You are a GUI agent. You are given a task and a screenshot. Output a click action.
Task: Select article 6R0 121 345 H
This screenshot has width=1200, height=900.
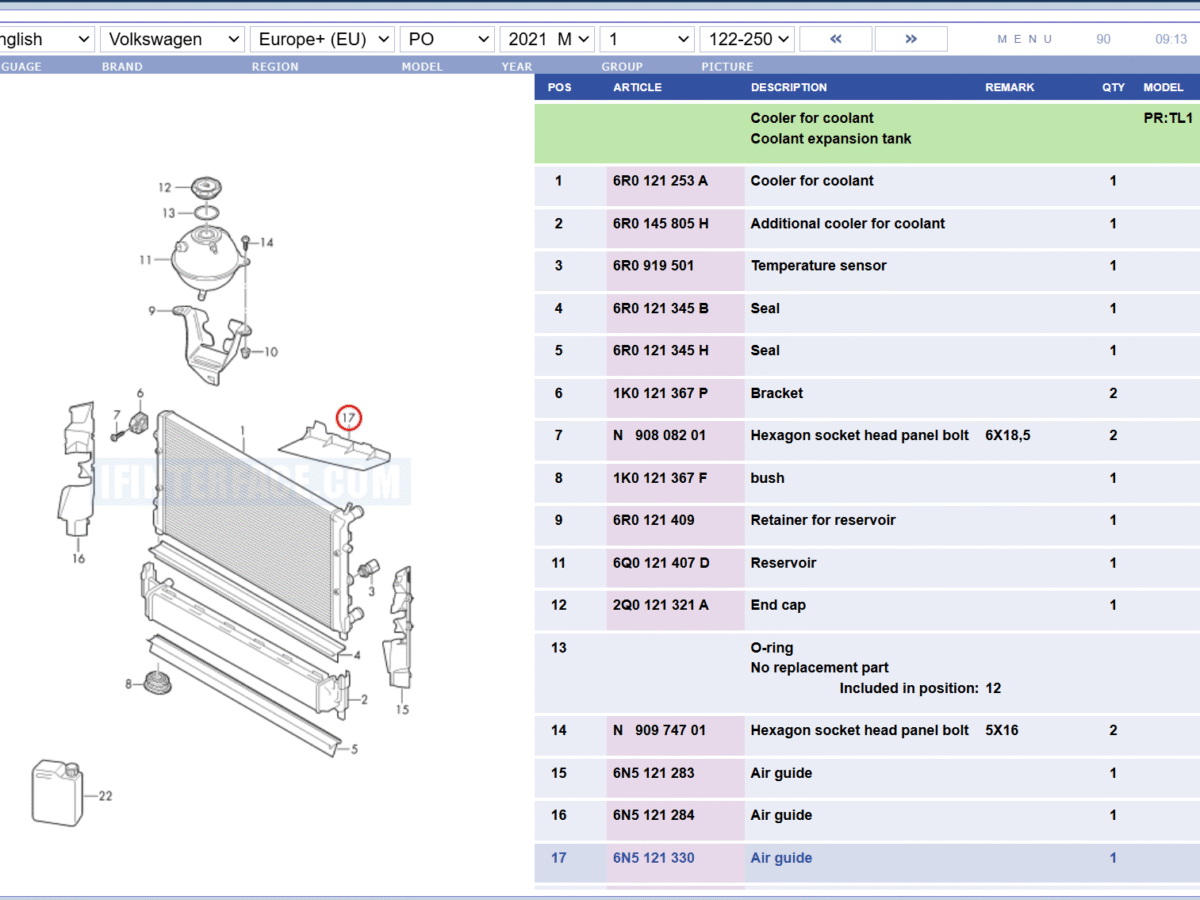tap(661, 351)
